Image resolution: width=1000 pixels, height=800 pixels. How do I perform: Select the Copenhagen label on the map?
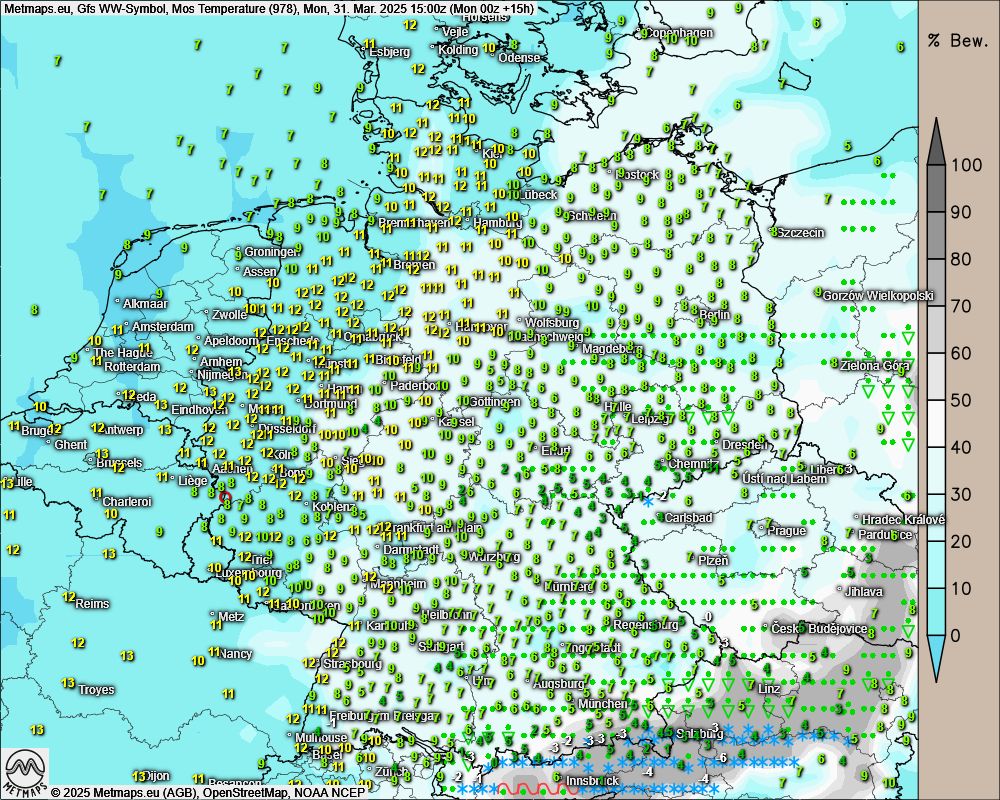tap(682, 33)
